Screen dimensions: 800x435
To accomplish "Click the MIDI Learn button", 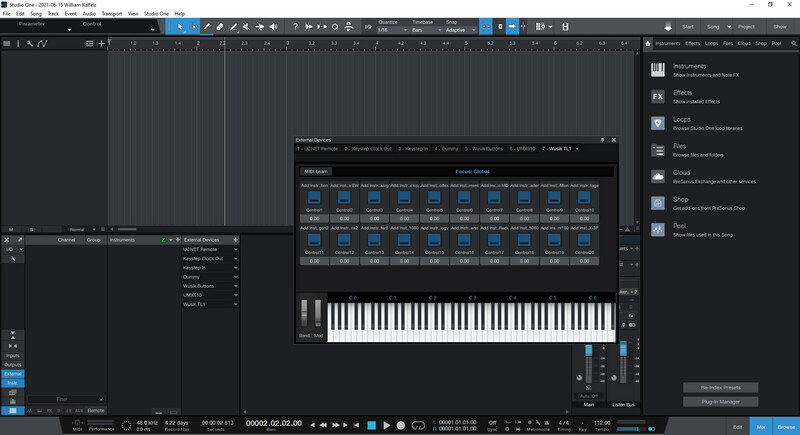I will click(x=316, y=172).
